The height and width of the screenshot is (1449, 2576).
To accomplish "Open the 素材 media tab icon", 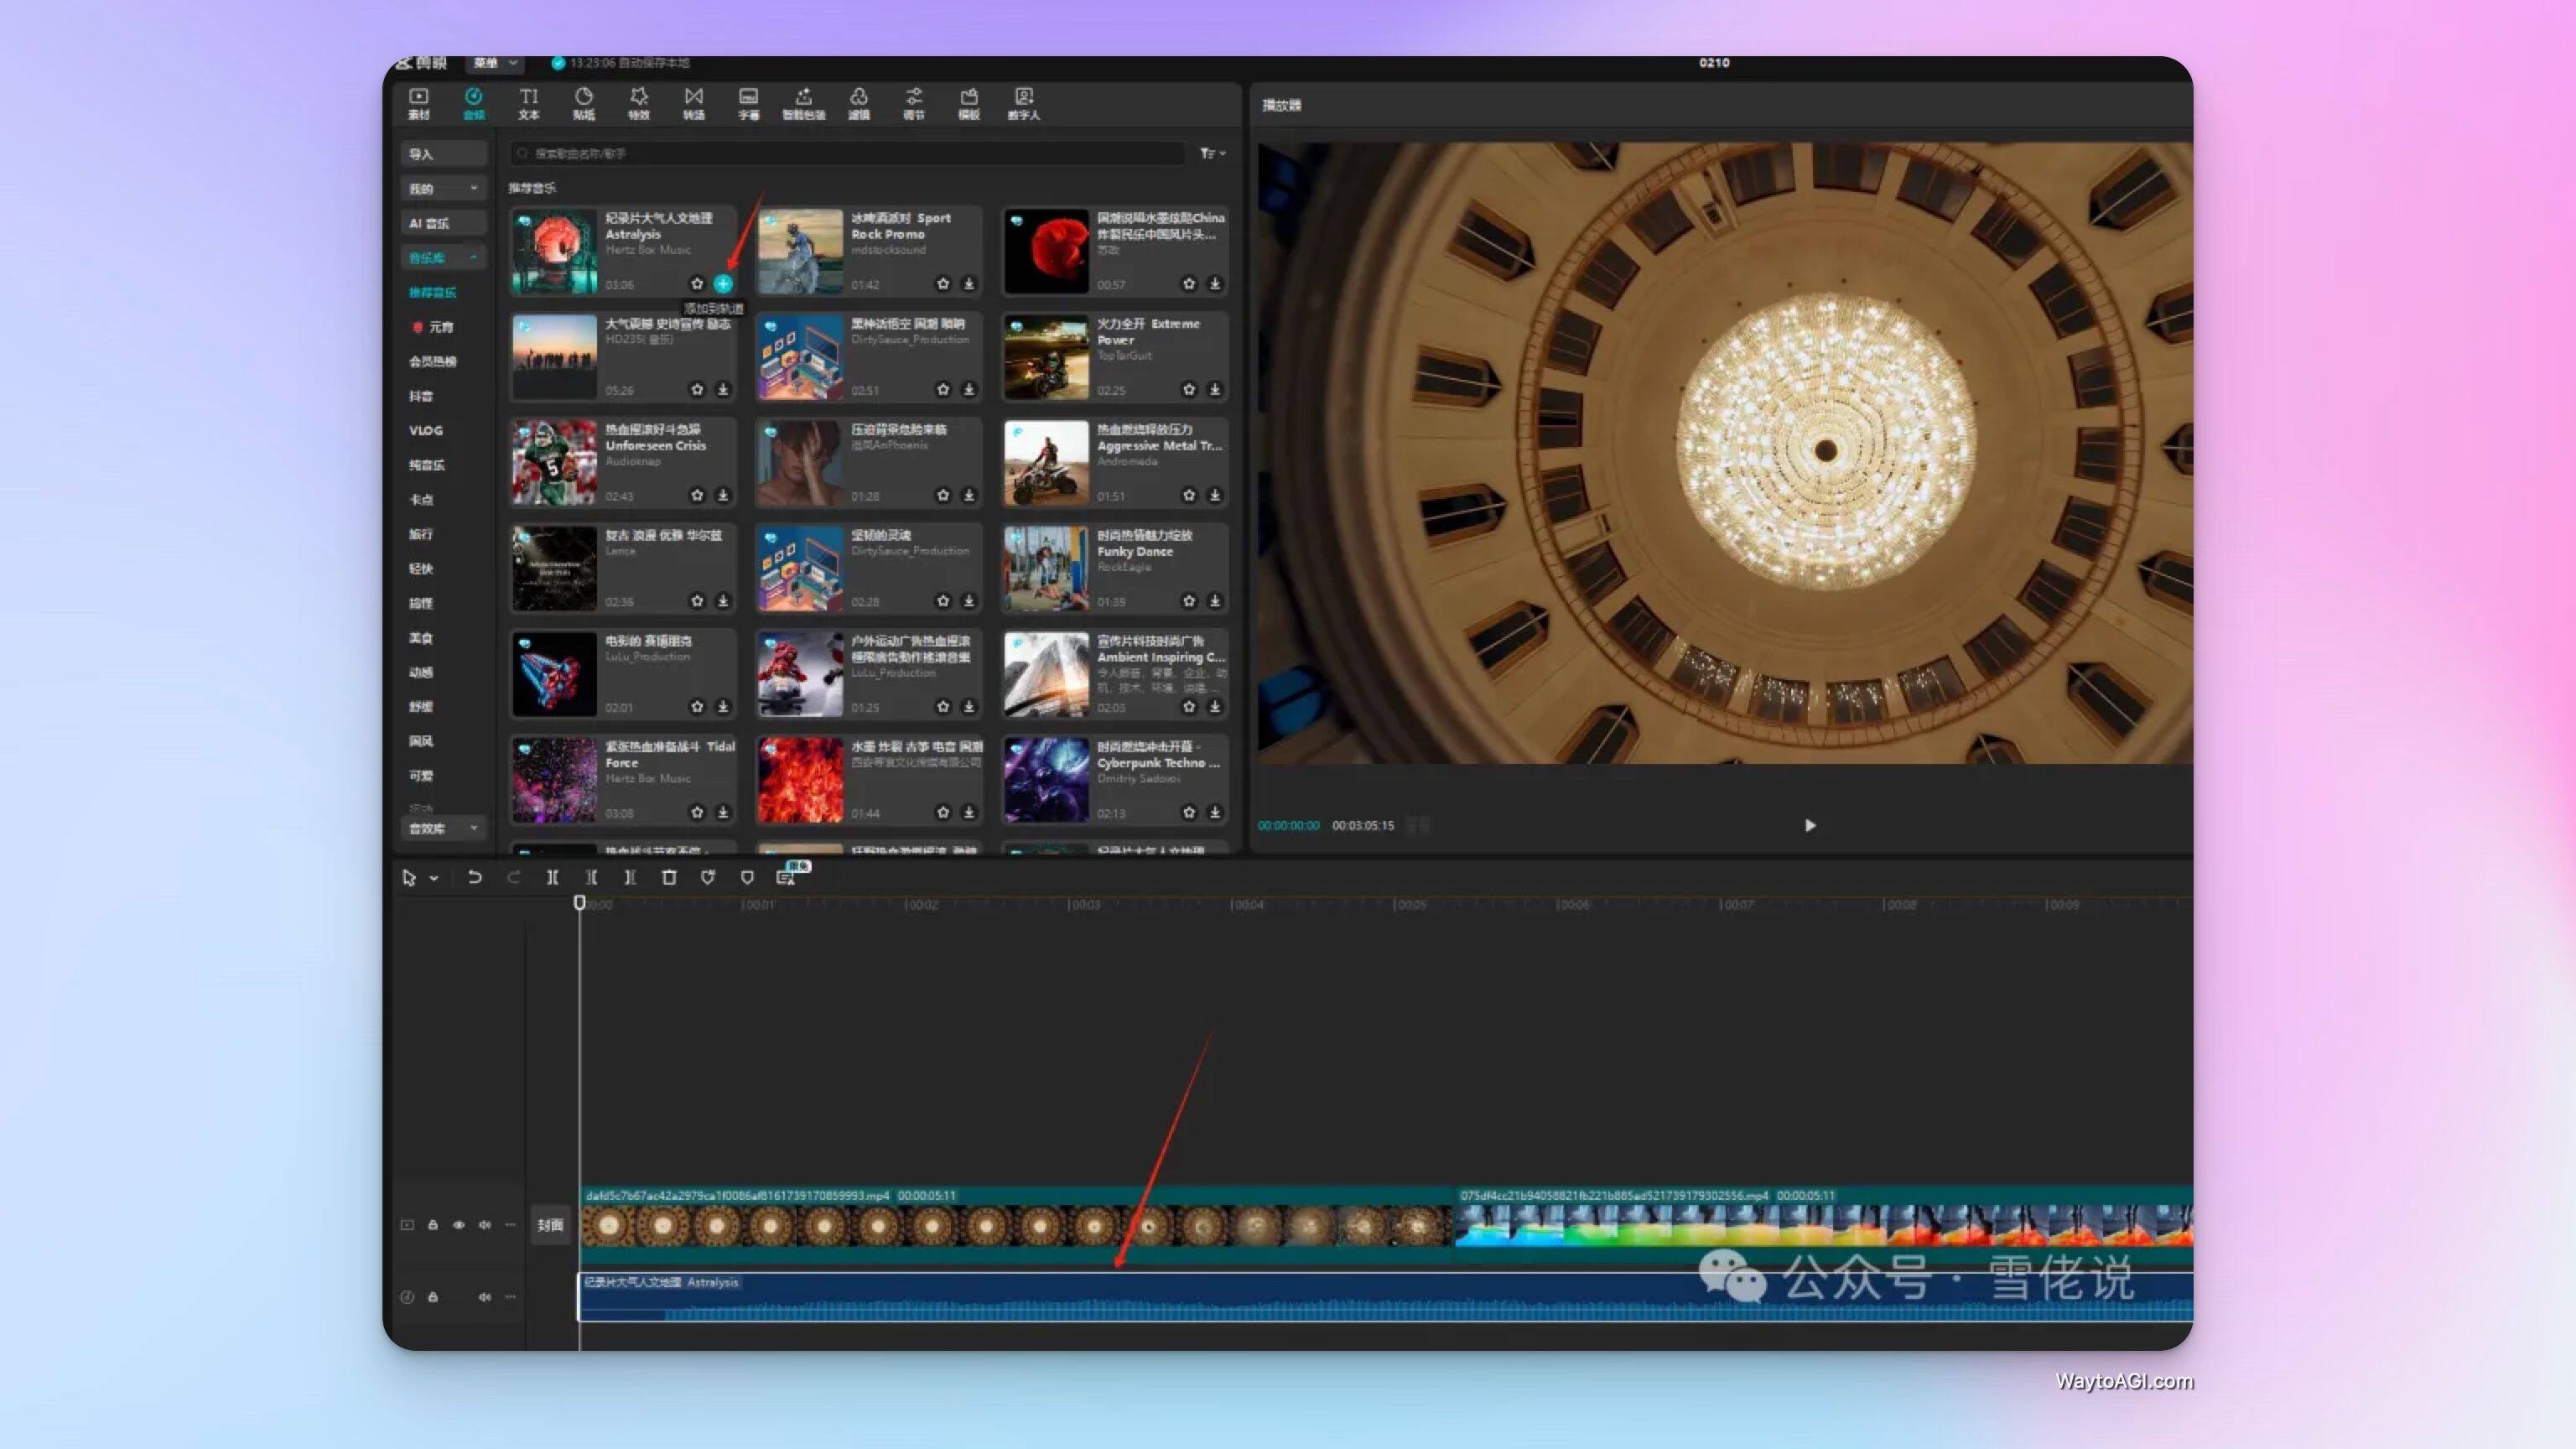I will [x=418, y=103].
